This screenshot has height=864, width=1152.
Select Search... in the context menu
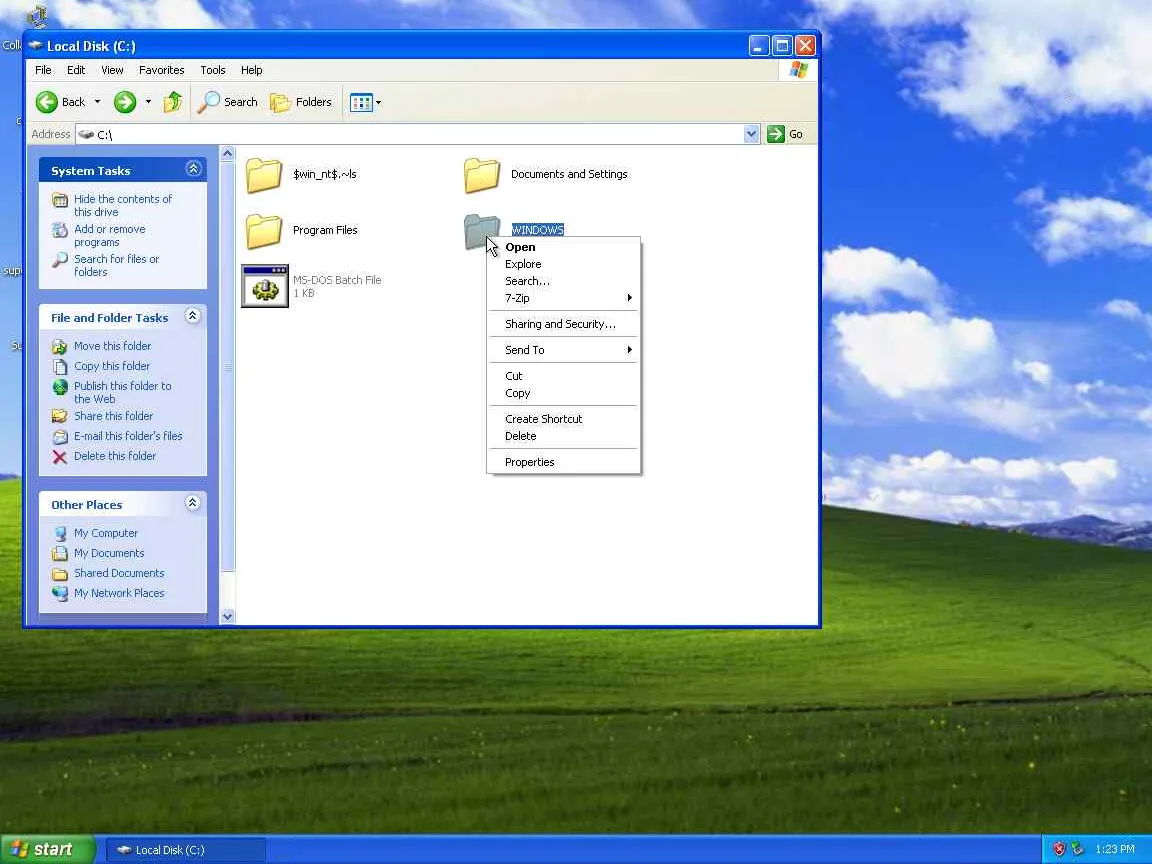pyautogui.click(x=564, y=281)
